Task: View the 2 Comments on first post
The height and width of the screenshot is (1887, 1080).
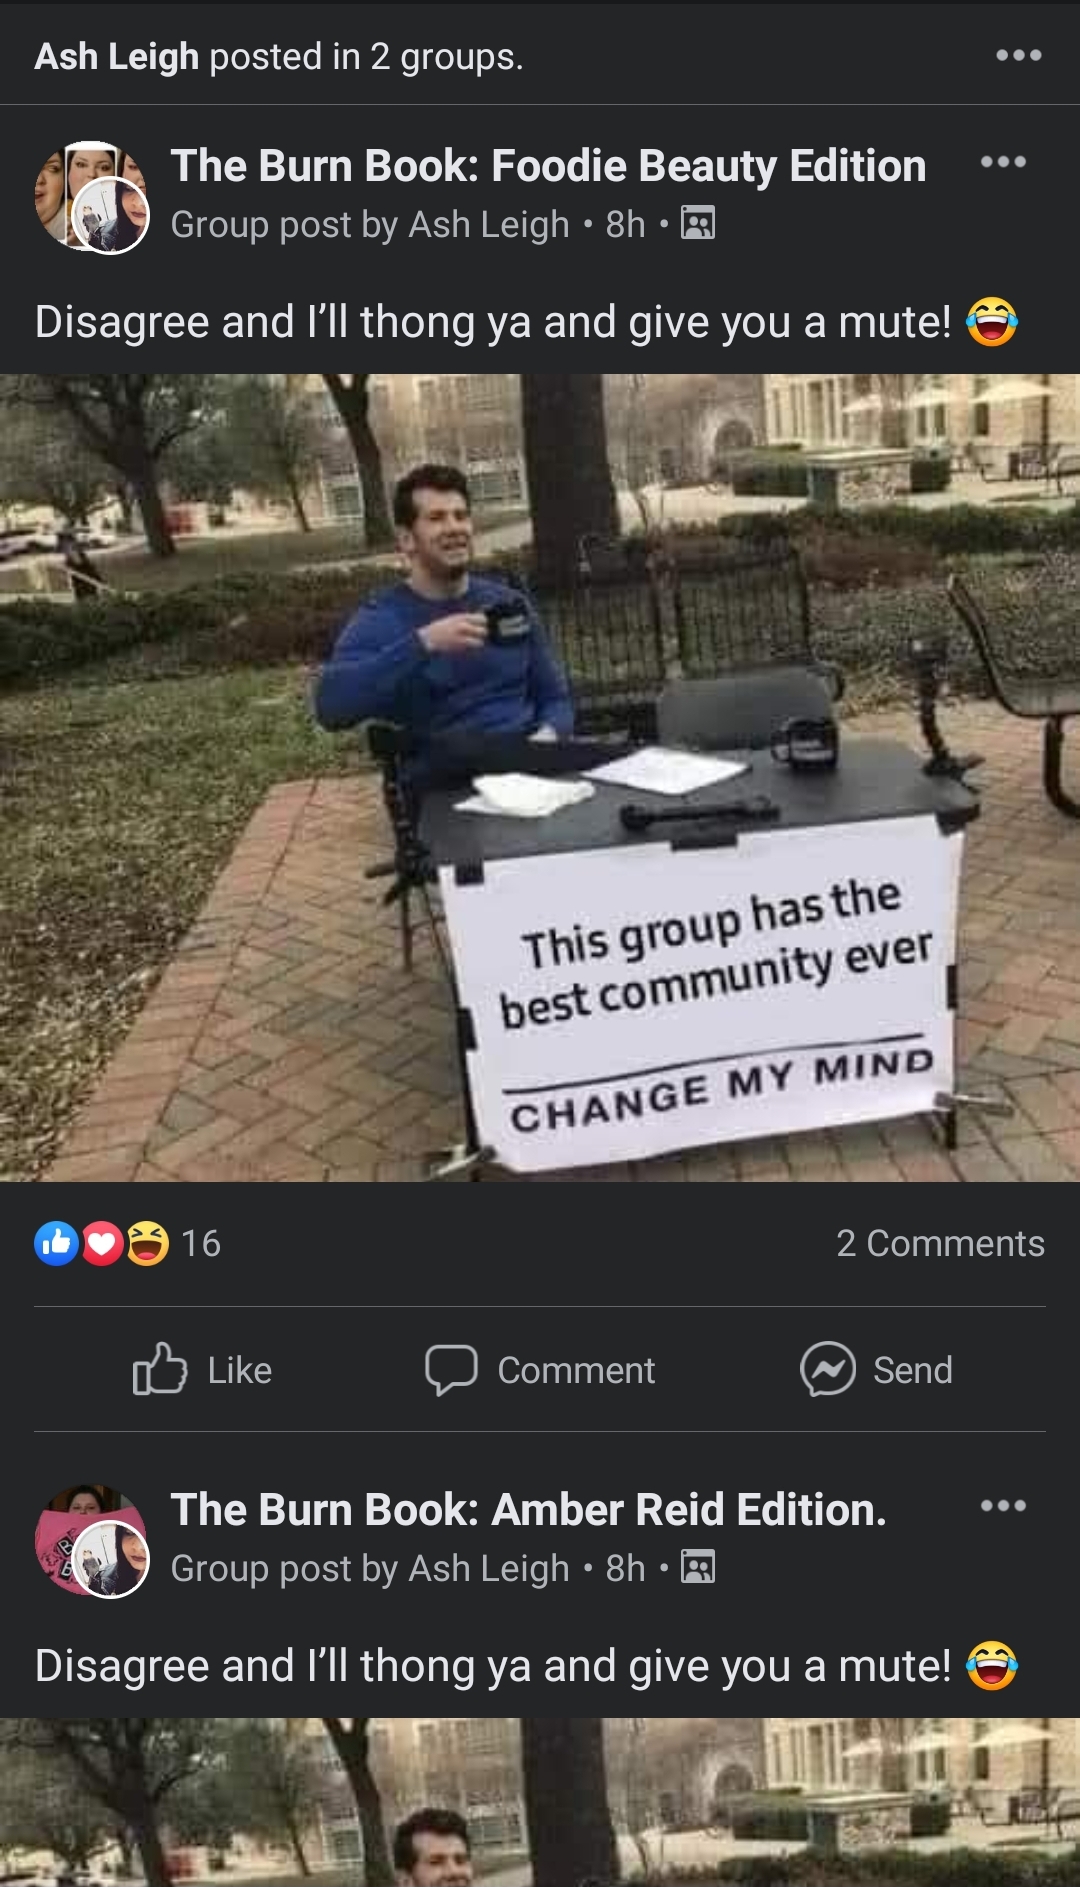Action: tap(940, 1243)
